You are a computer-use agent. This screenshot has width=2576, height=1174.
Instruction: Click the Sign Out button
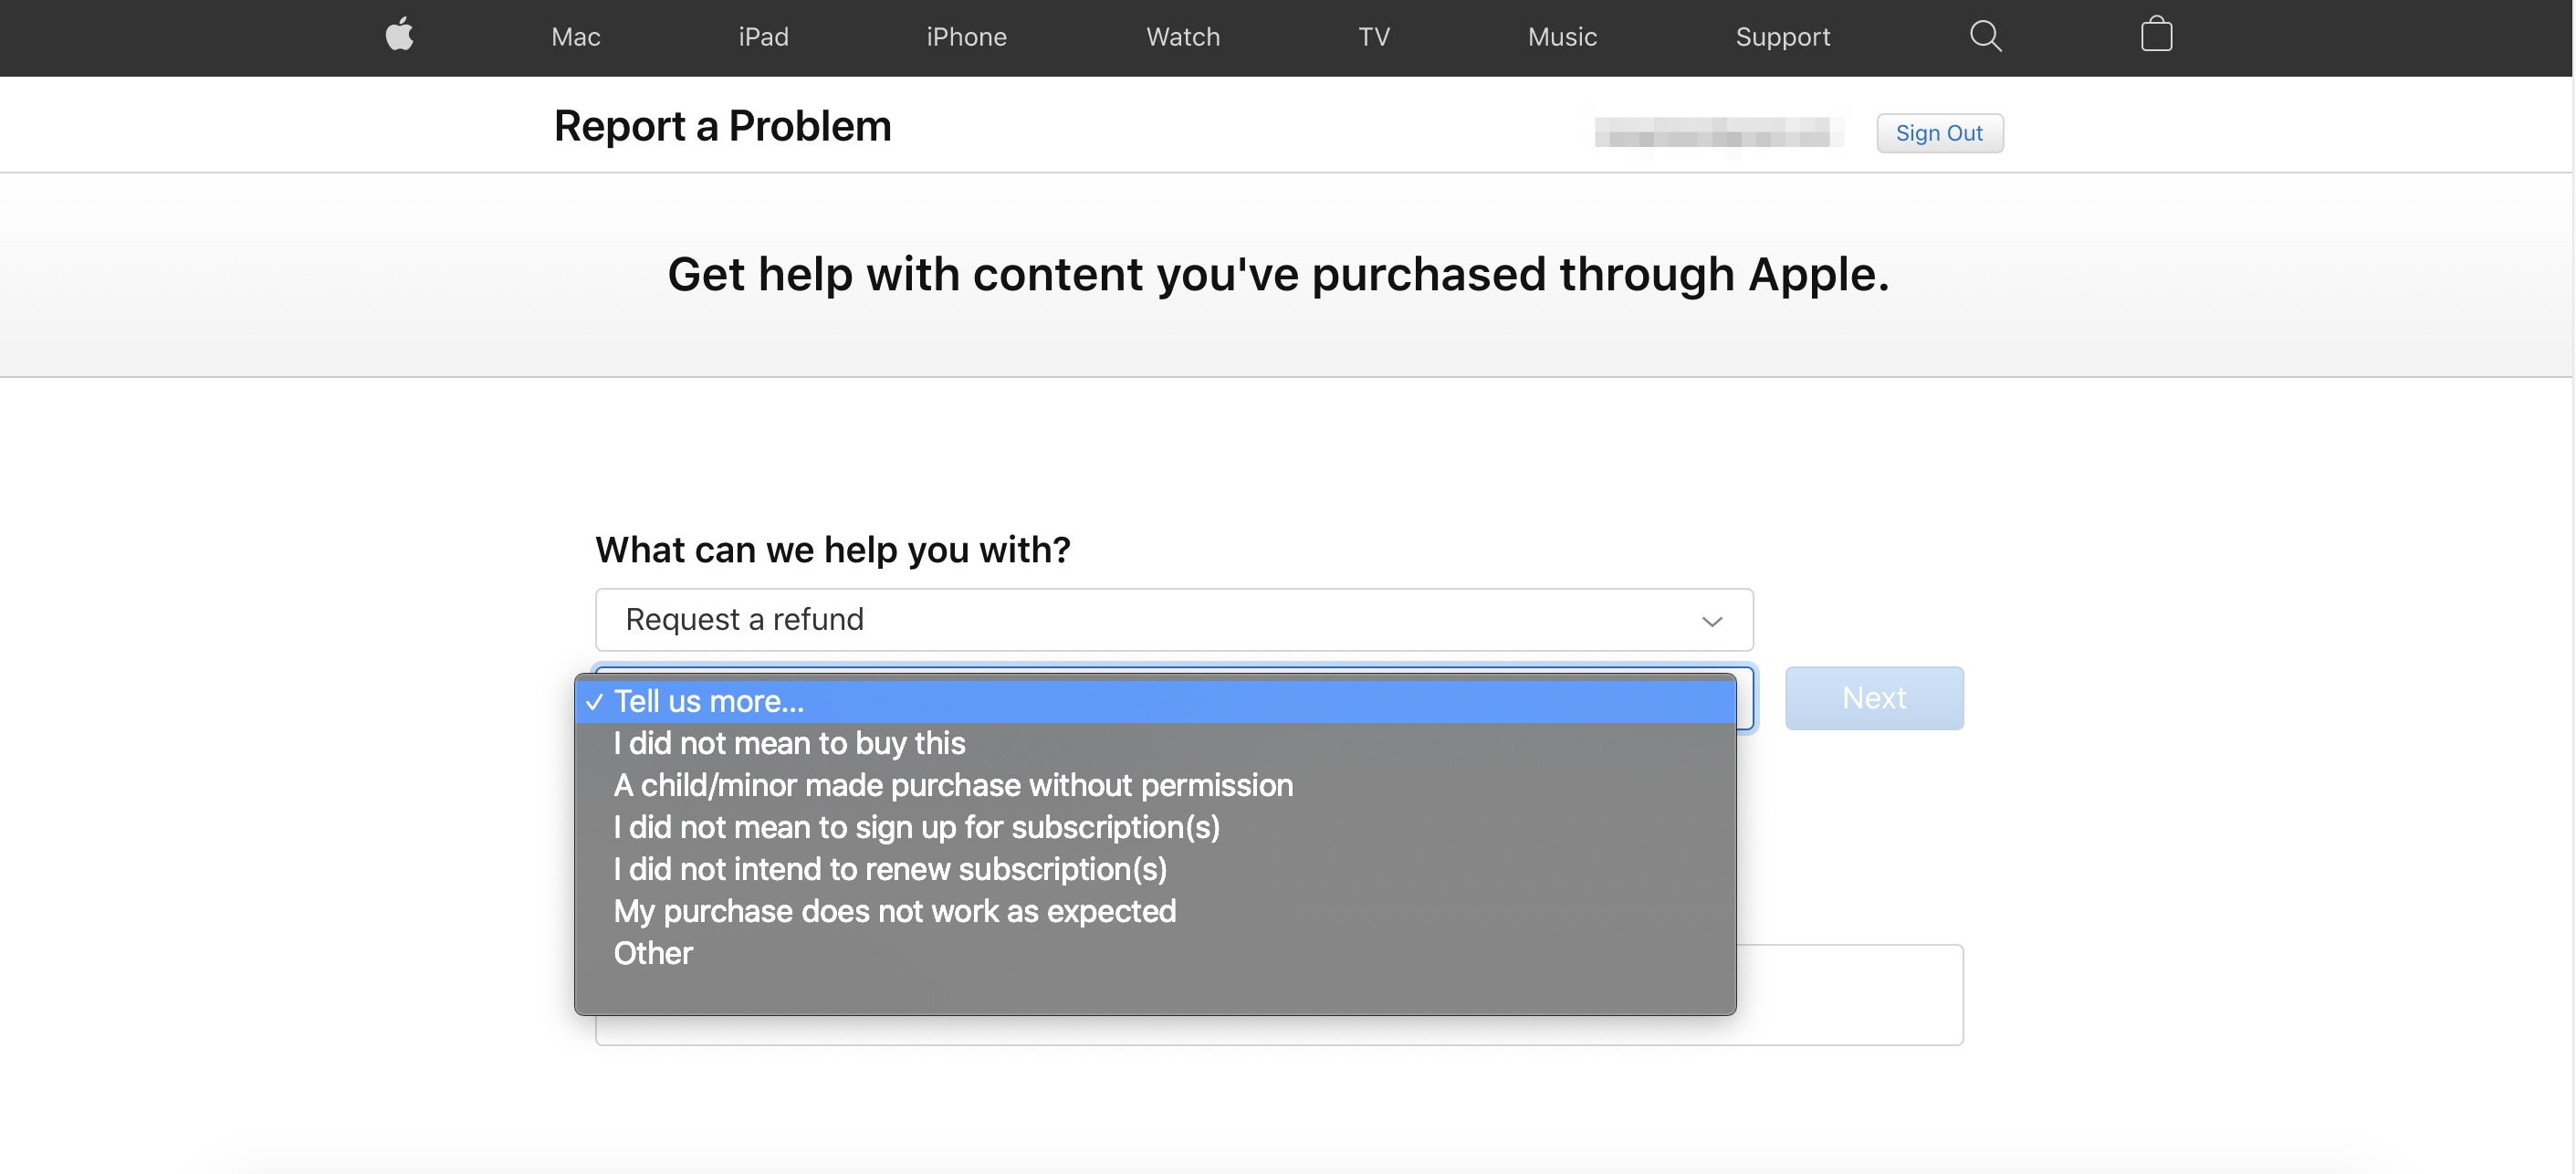[1939, 133]
